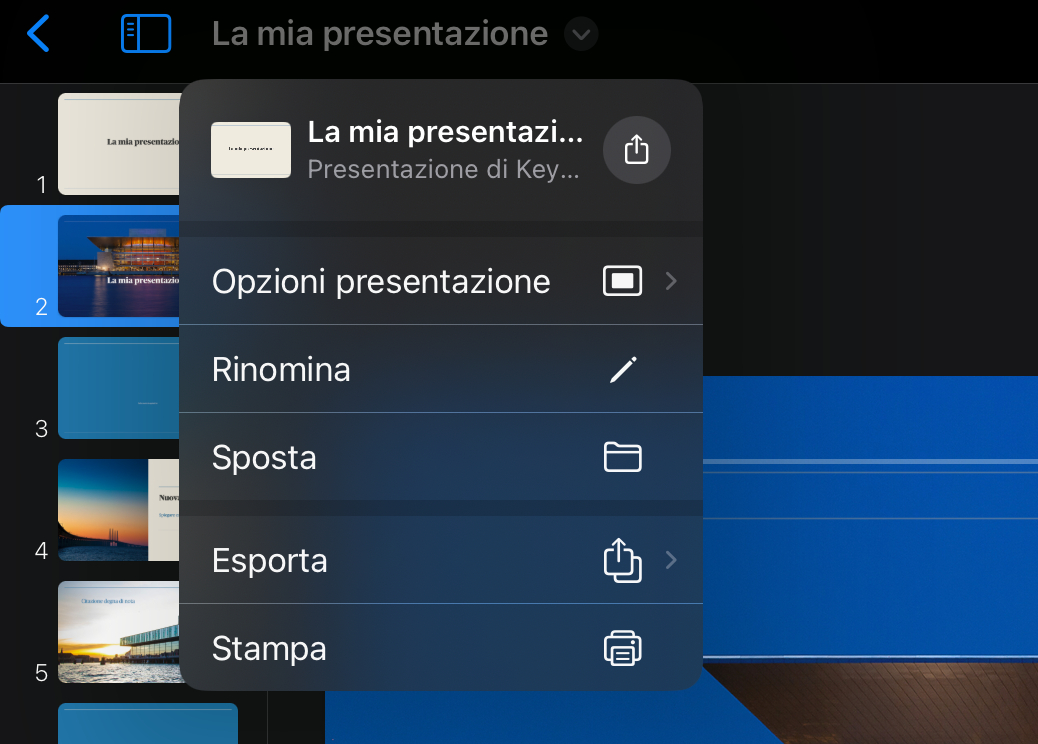Image resolution: width=1038 pixels, height=744 pixels.
Task: Choose Rinomina from the menu
Action: [281, 368]
